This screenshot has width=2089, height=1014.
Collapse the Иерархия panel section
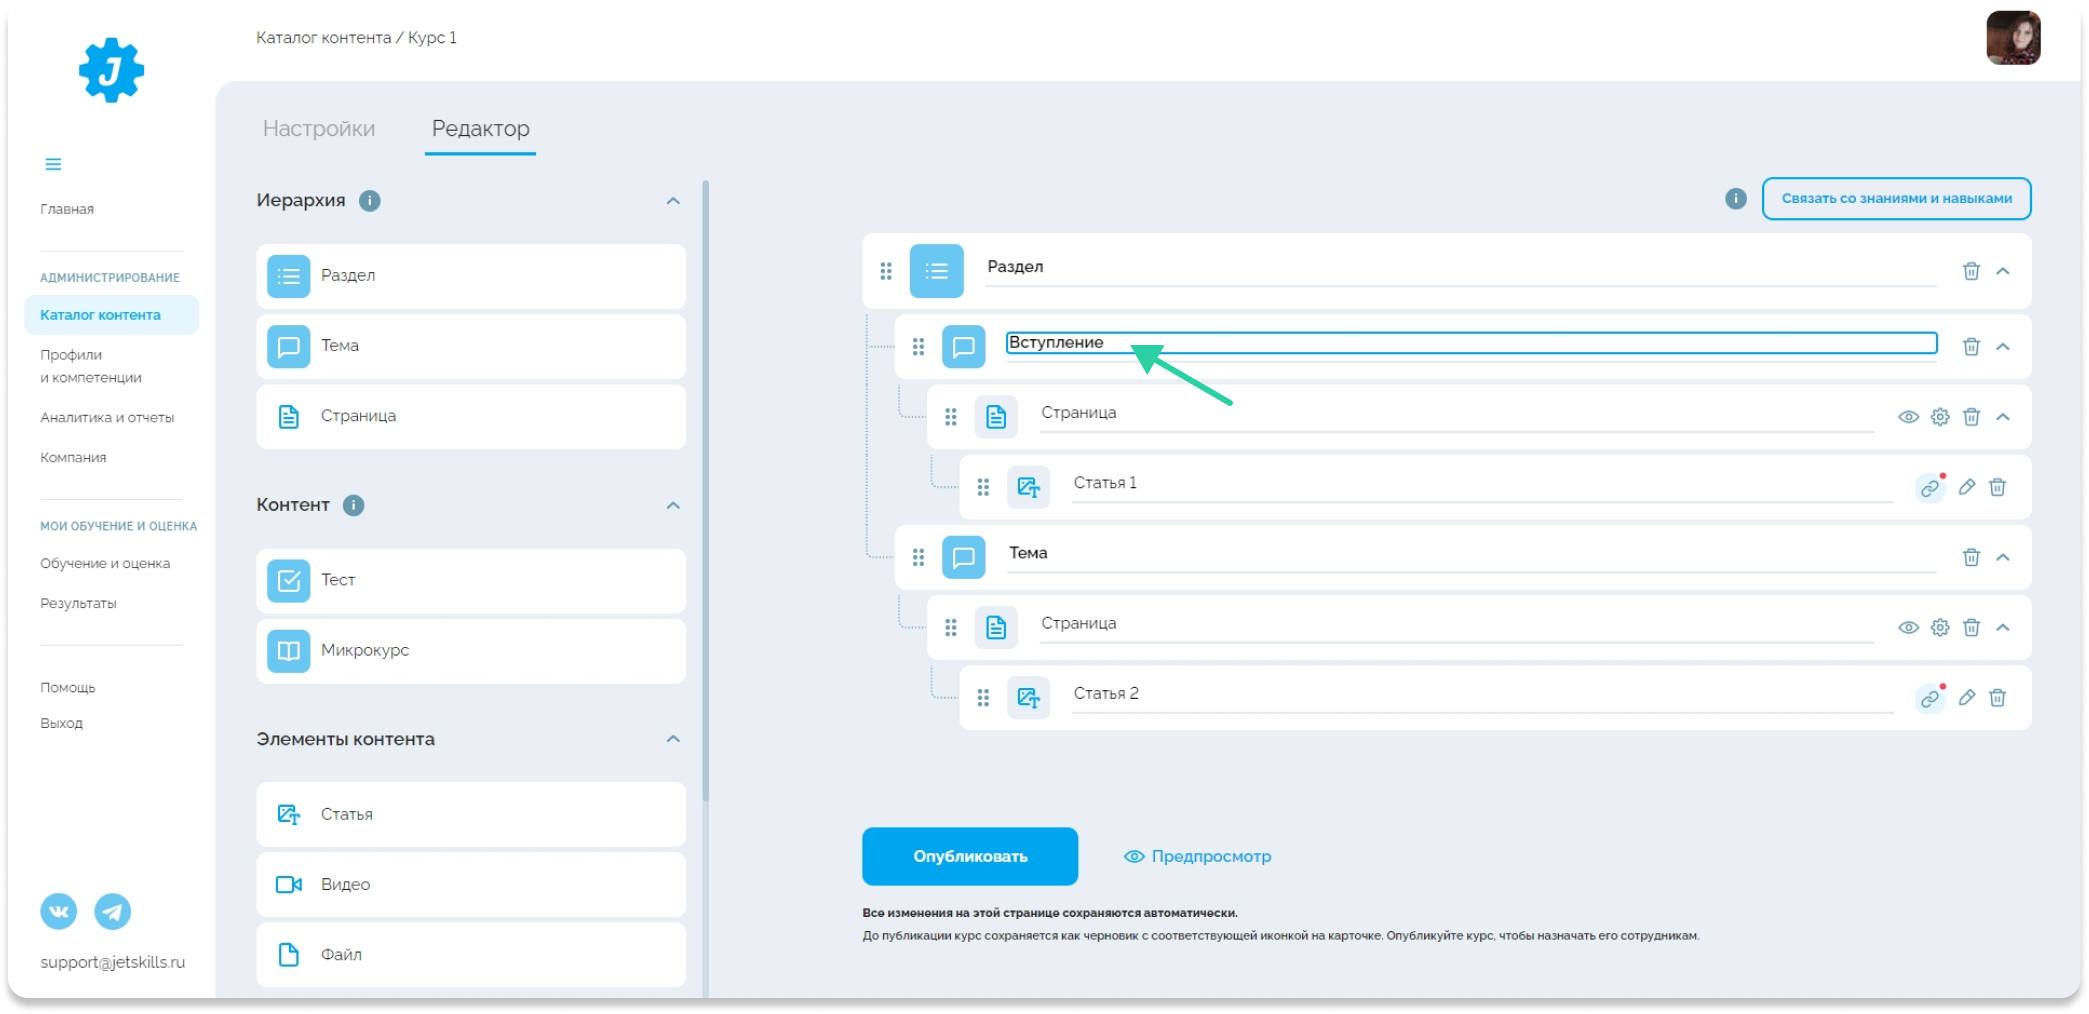[x=673, y=201]
